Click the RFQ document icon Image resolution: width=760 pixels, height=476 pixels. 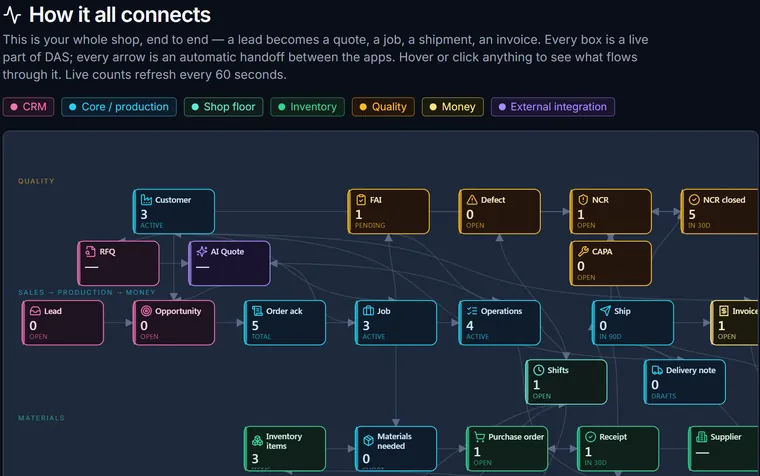(x=90, y=252)
